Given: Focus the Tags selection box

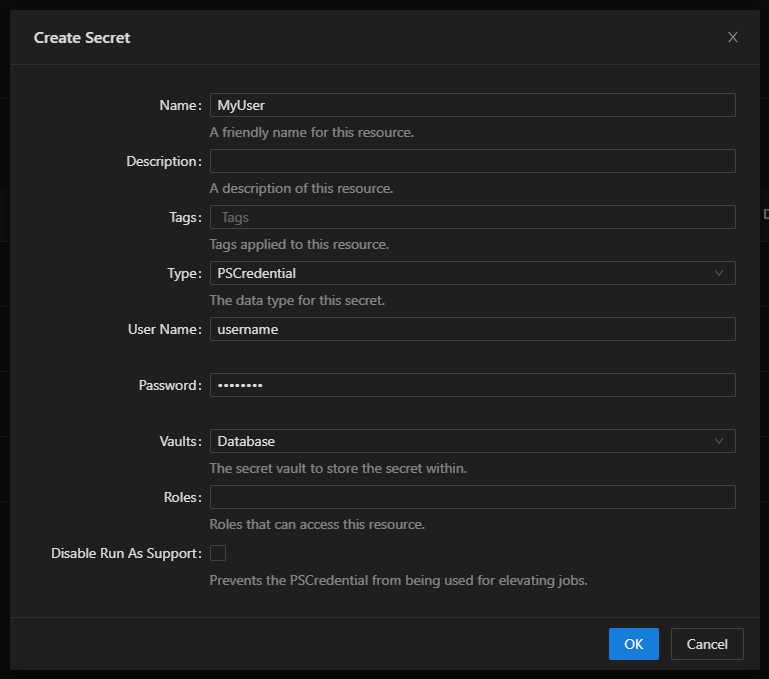Looking at the screenshot, I should tap(472, 217).
